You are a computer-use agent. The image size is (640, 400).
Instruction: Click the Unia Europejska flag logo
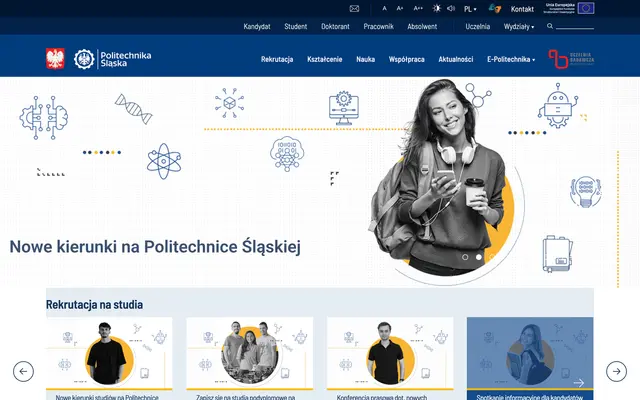pos(569,8)
